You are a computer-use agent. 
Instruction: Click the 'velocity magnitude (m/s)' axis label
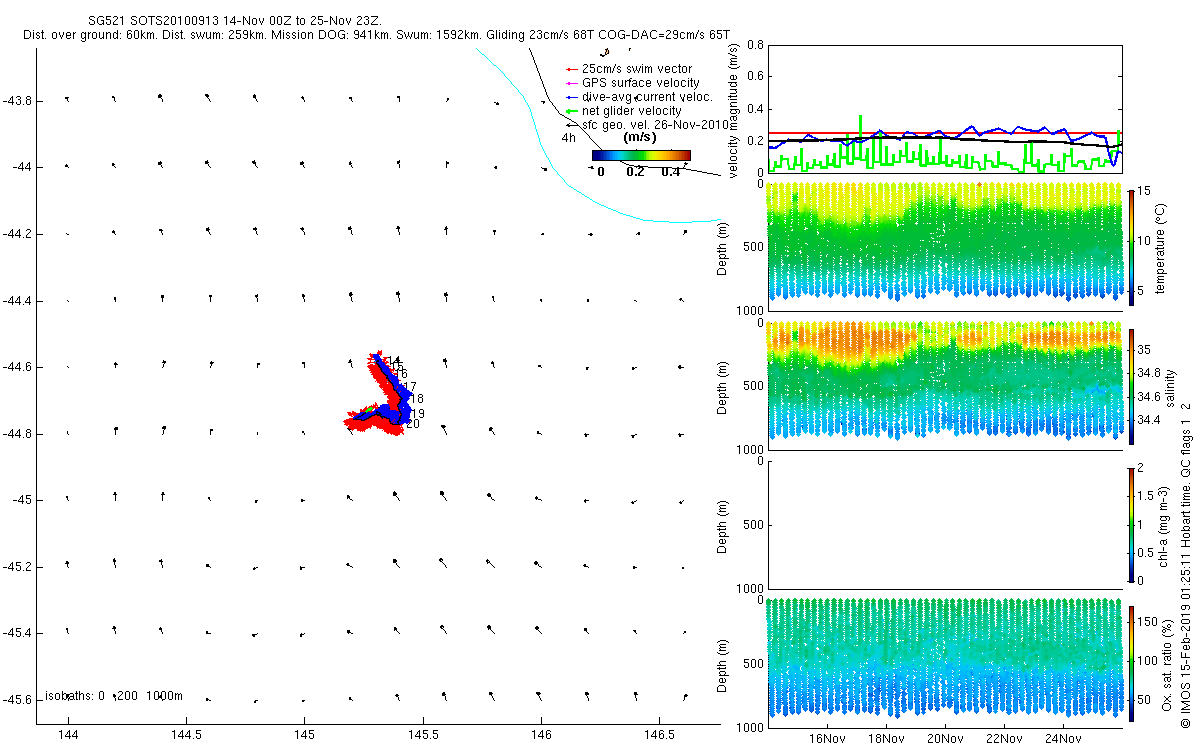pos(735,110)
